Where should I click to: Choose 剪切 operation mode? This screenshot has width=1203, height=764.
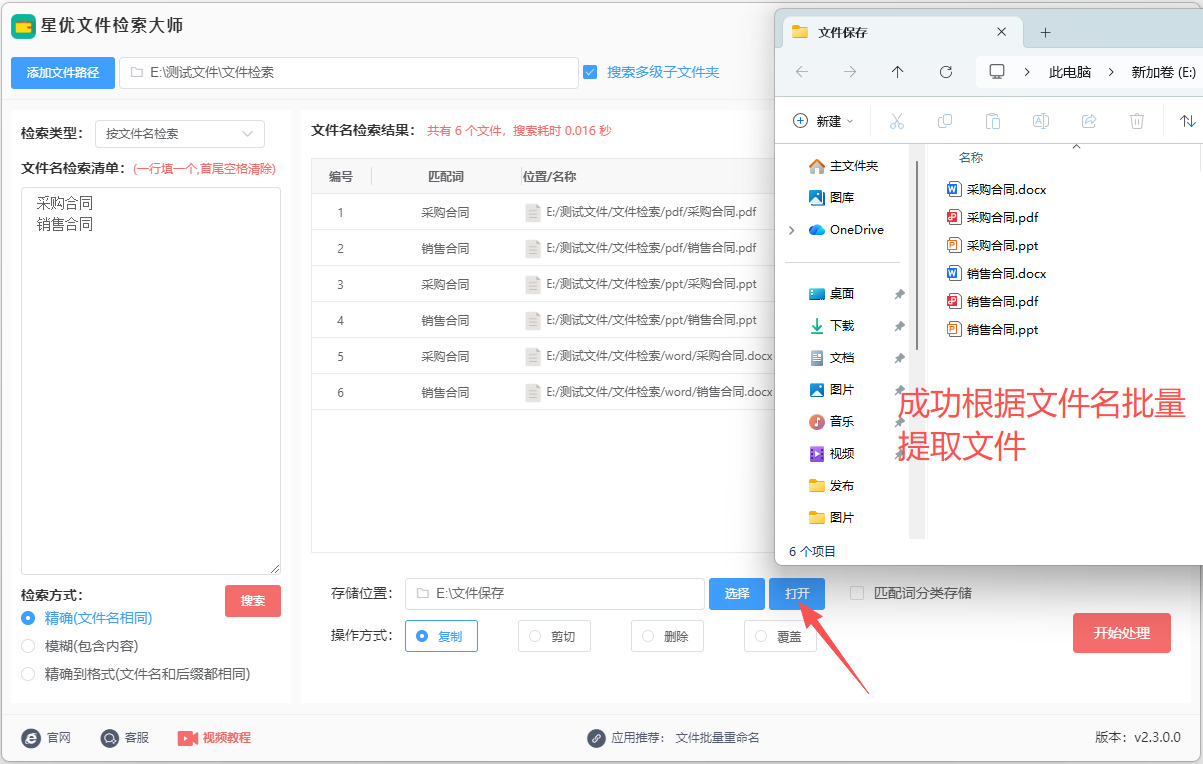click(554, 636)
